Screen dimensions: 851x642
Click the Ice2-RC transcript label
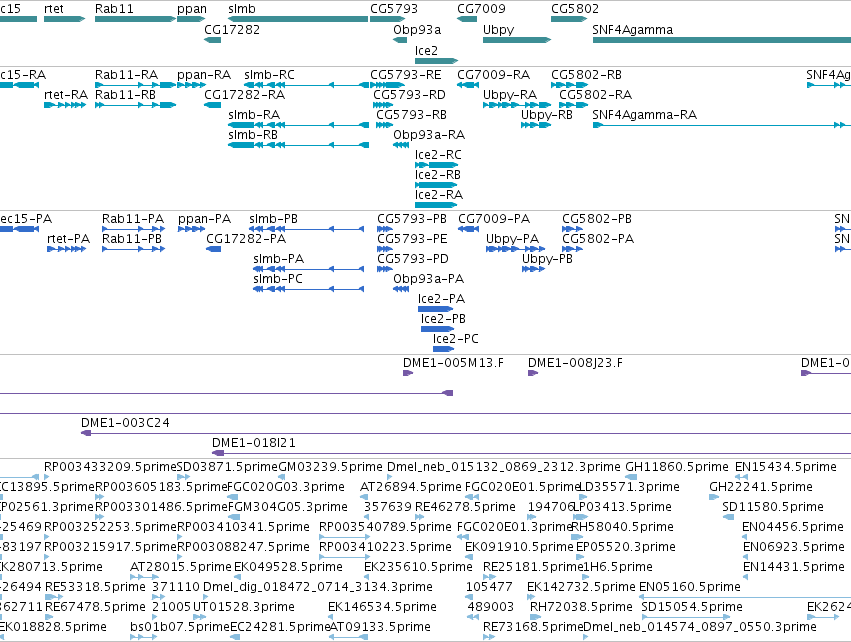[x=438, y=155]
